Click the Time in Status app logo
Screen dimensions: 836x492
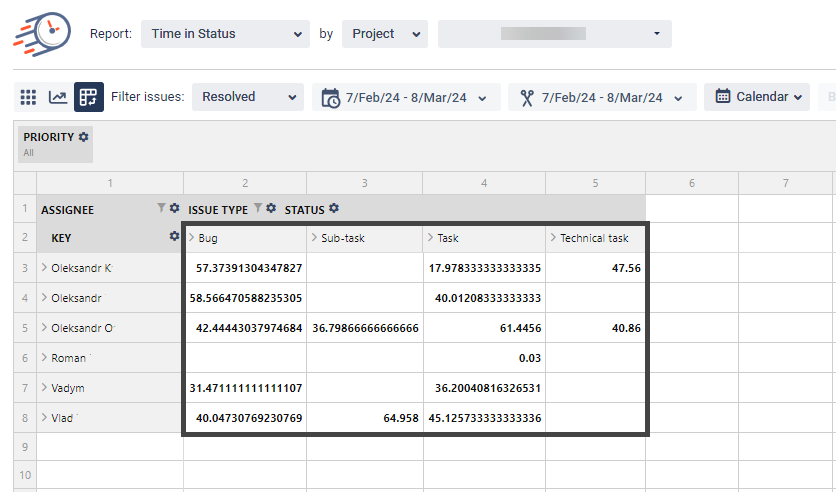click(42, 35)
